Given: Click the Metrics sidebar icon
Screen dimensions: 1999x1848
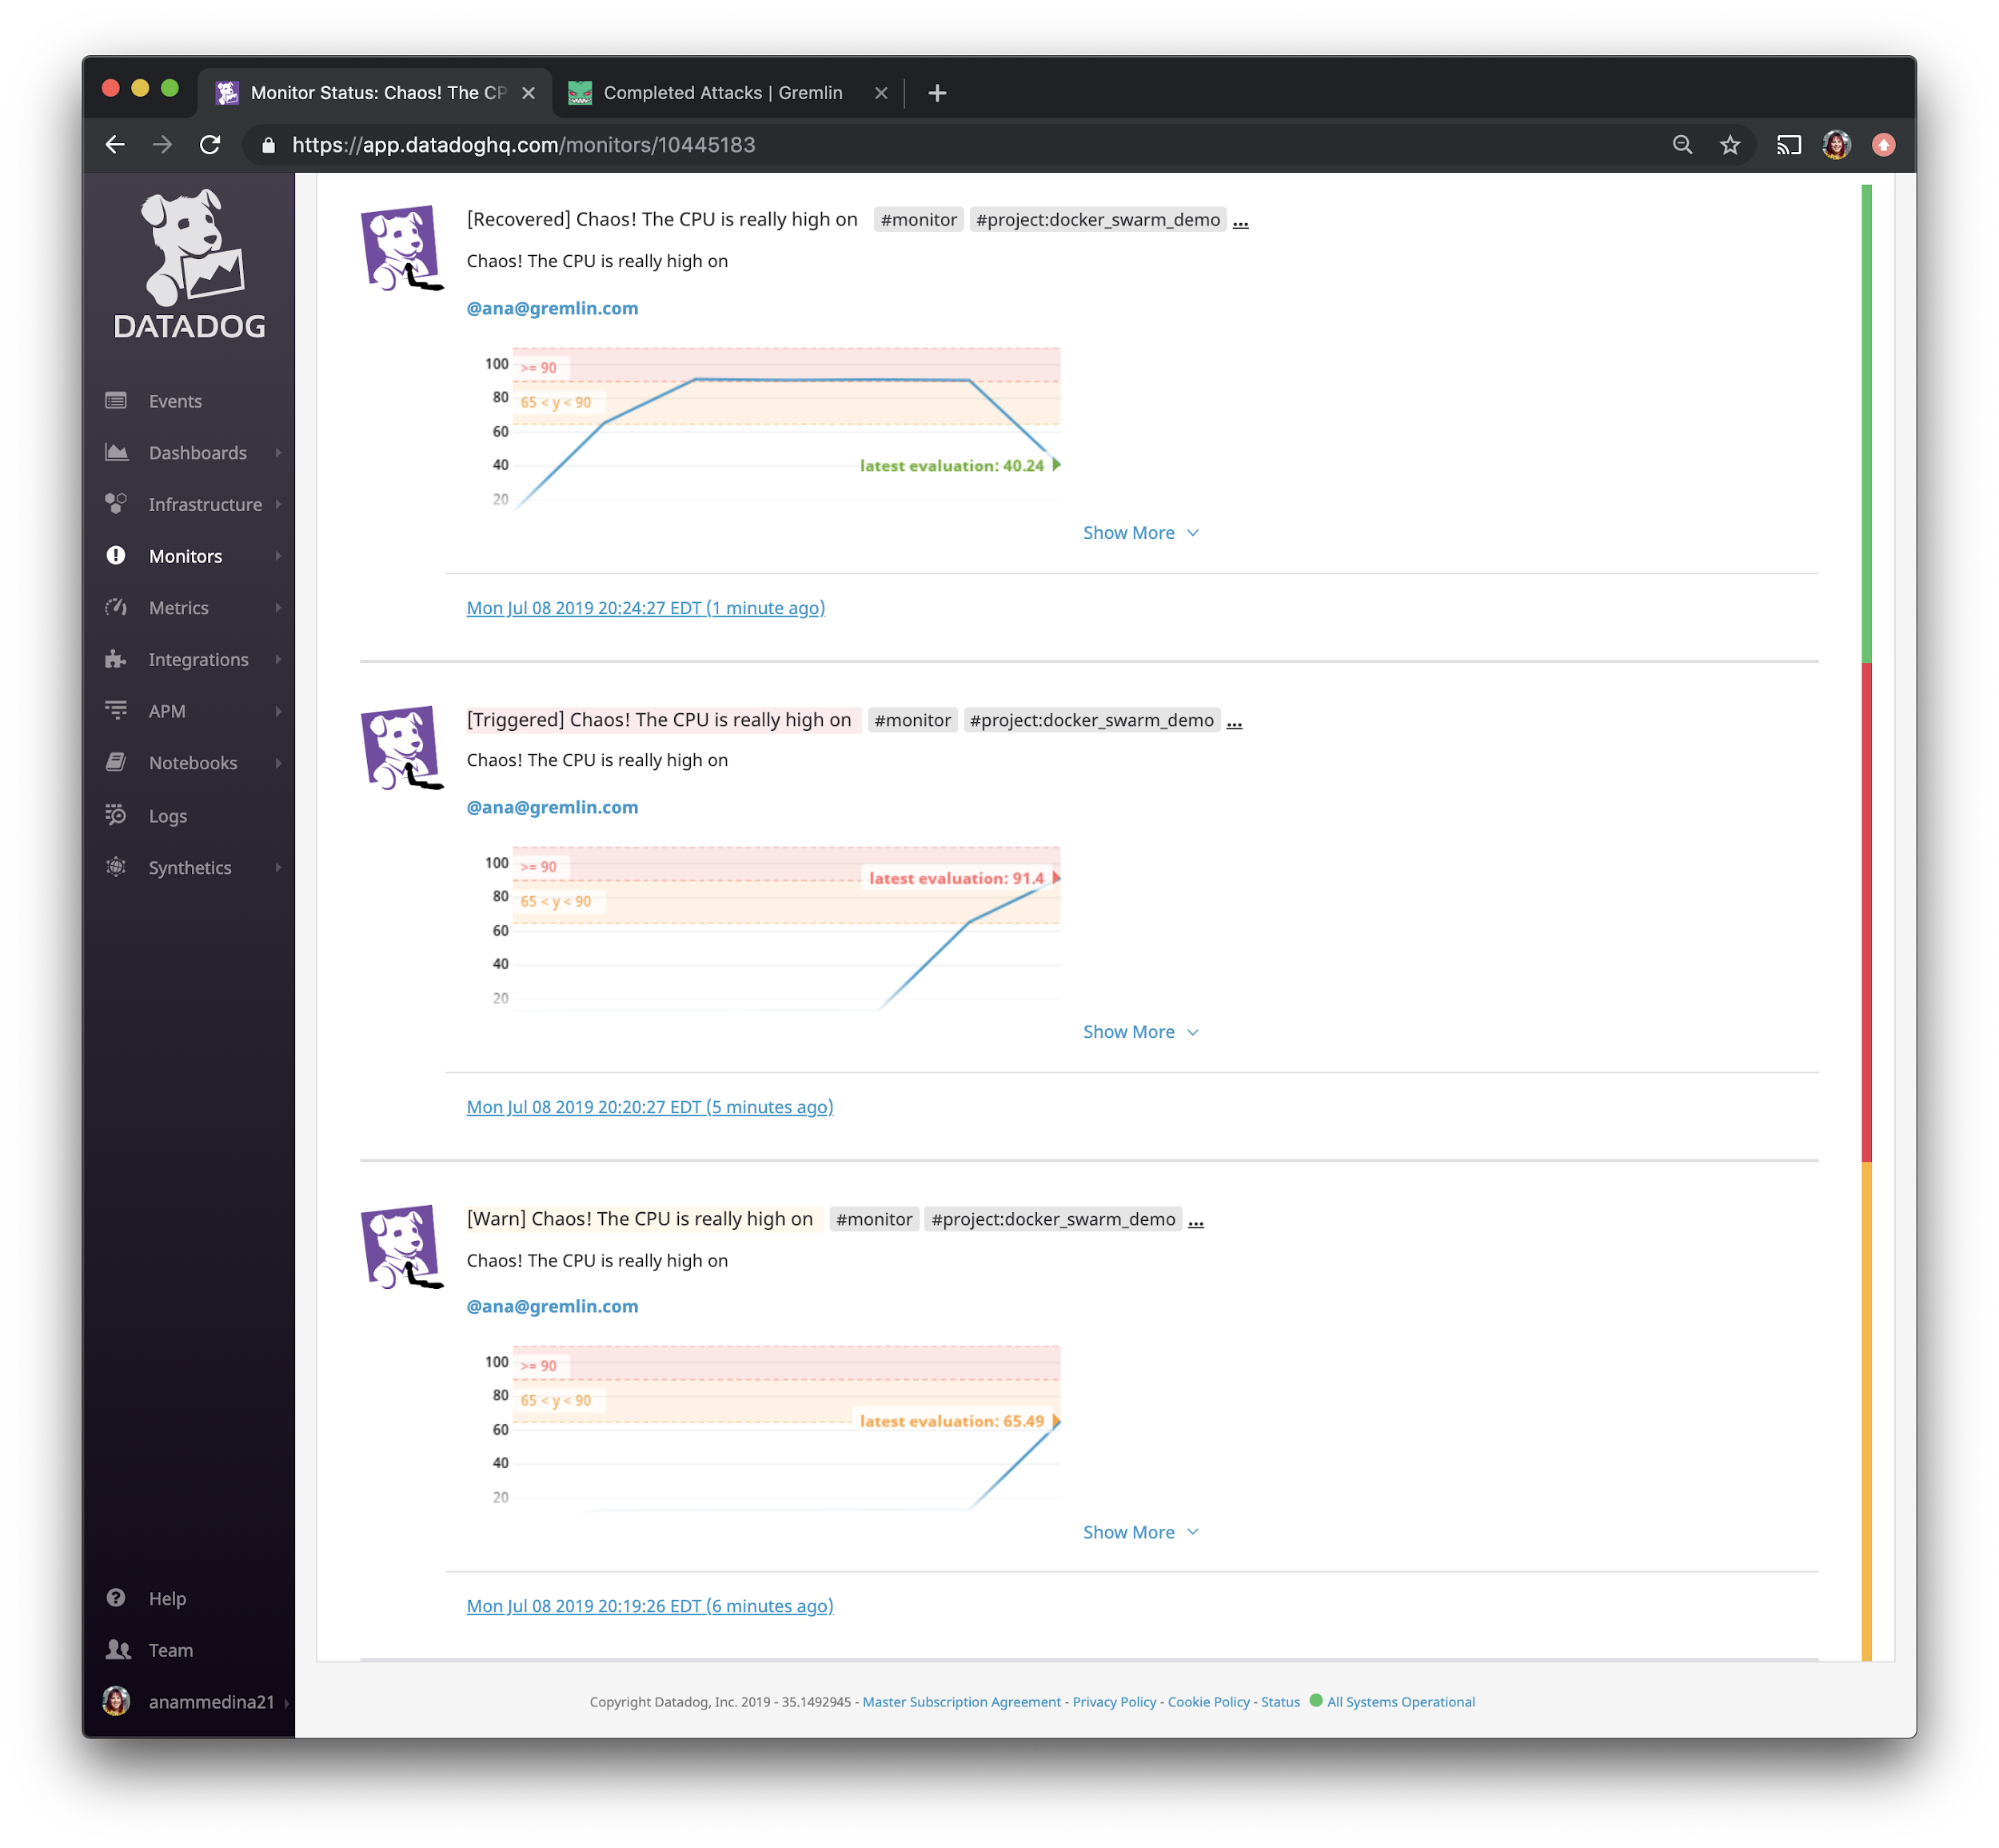Looking at the screenshot, I should point(118,608).
